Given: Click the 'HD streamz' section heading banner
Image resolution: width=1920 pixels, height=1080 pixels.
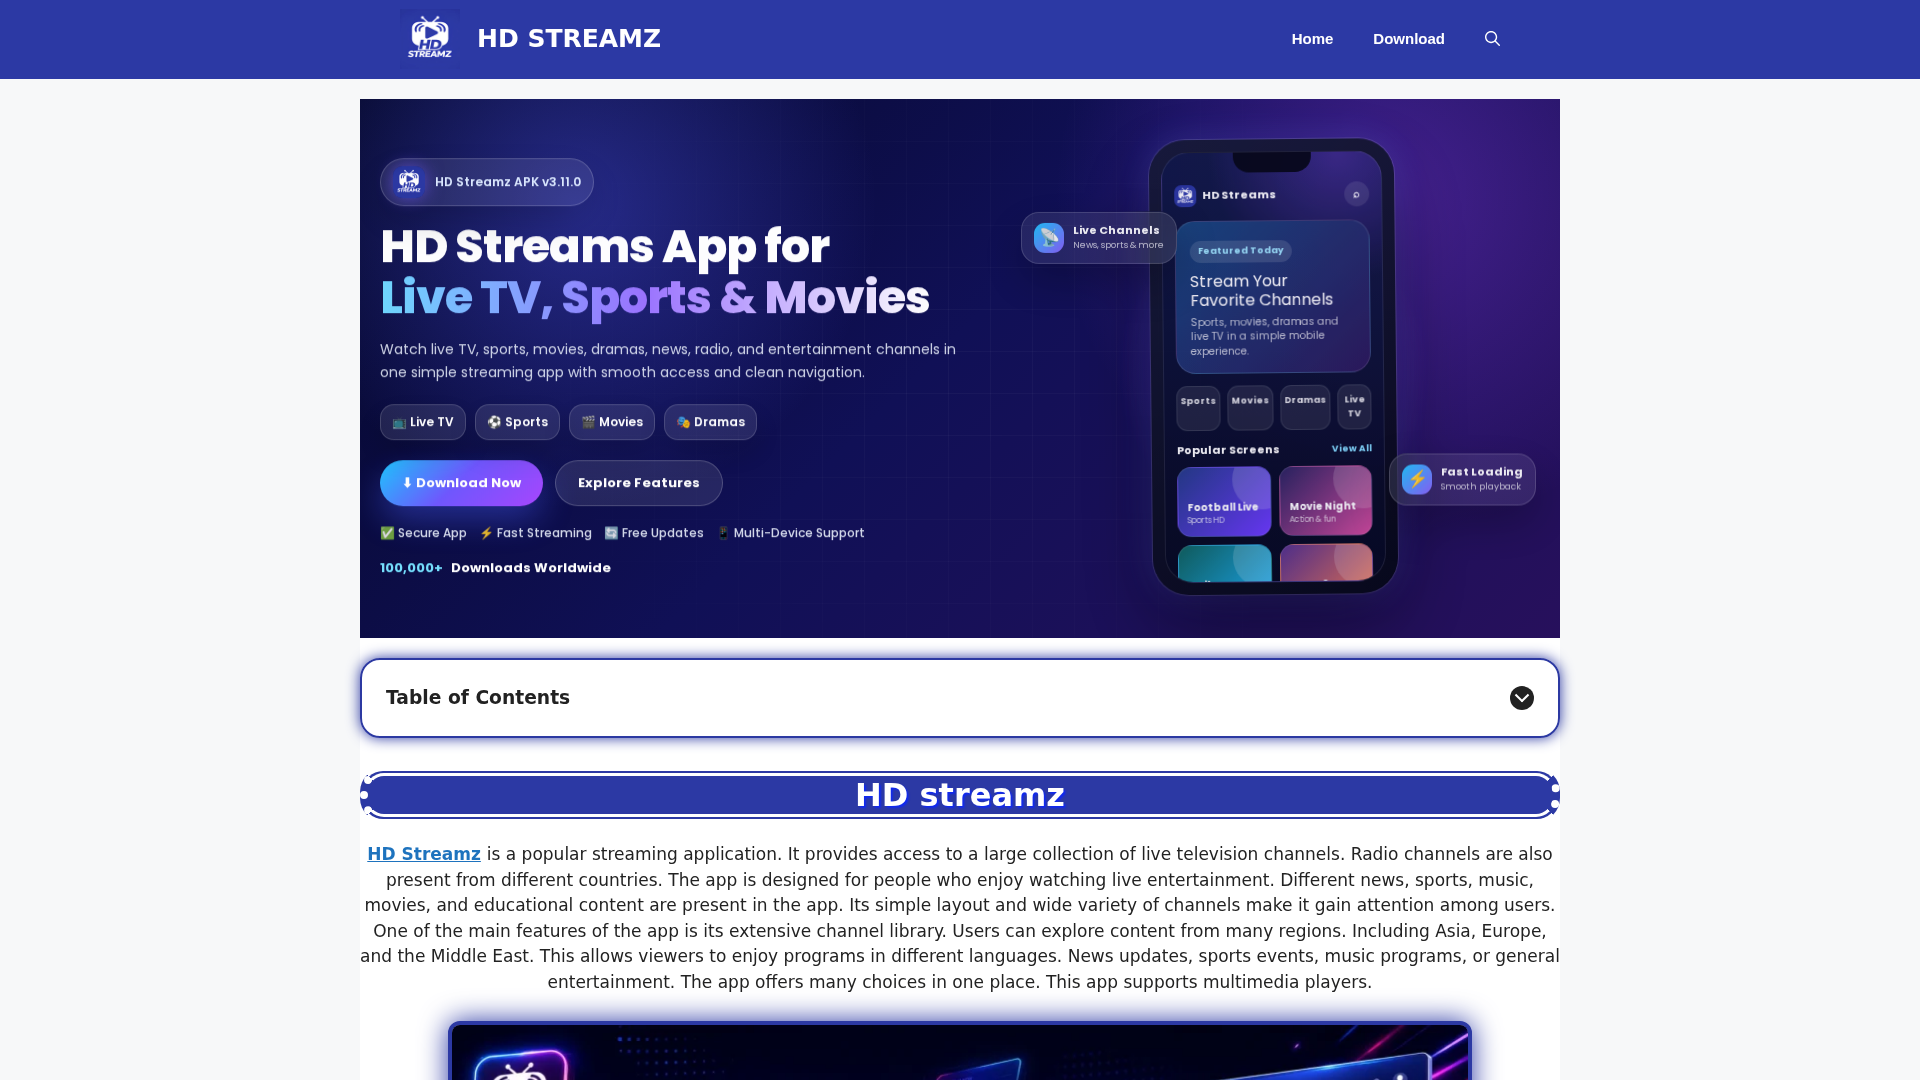Looking at the screenshot, I should 960,795.
